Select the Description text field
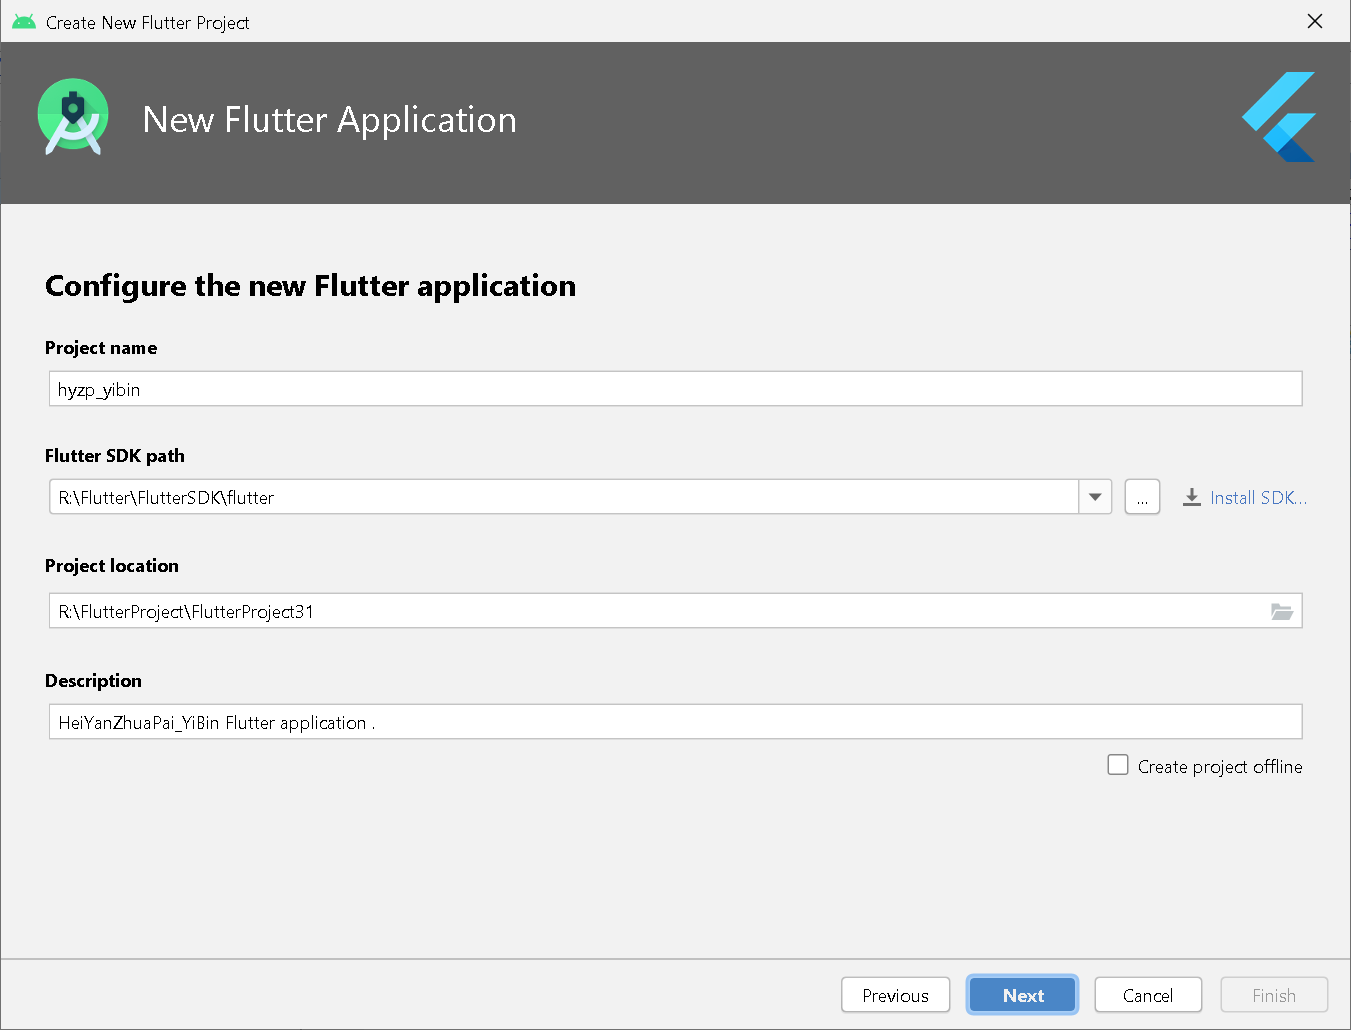Image resolution: width=1351 pixels, height=1030 pixels. (x=675, y=722)
